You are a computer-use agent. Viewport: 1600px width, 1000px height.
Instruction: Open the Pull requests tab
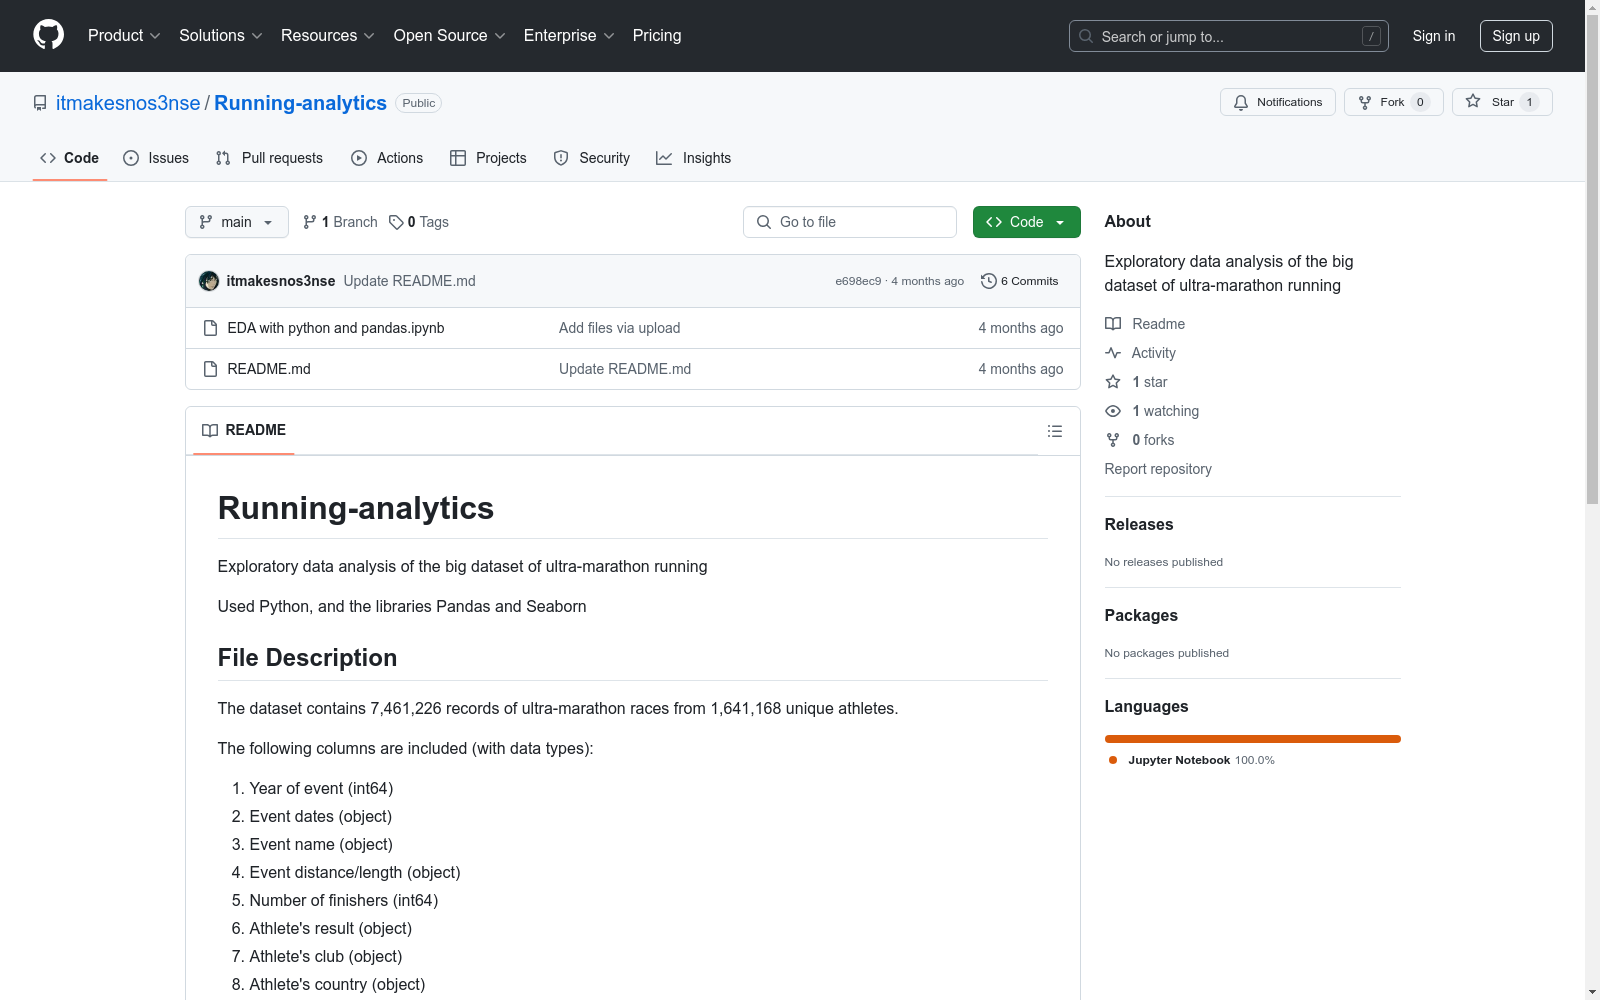pos(269,158)
